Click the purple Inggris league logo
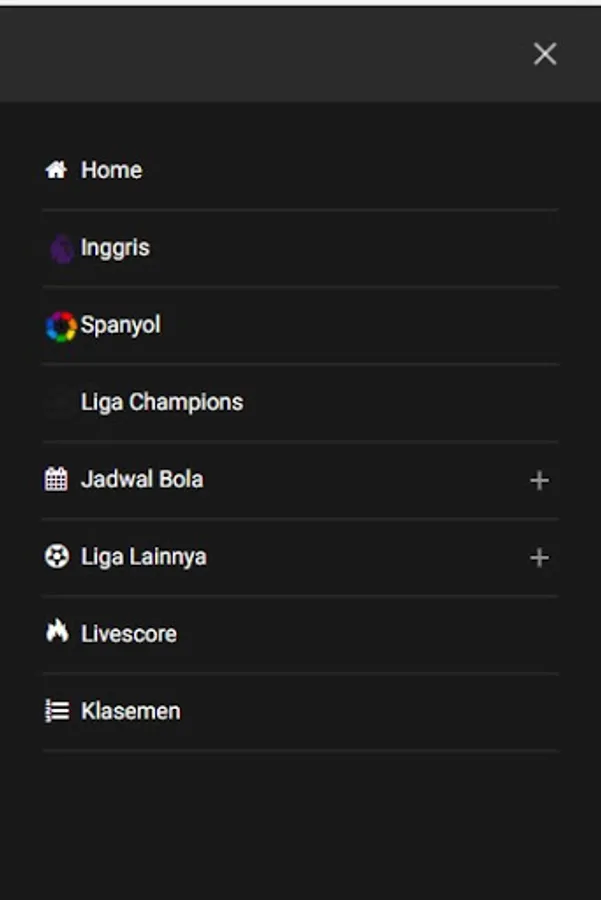Viewport: 601px width, 900px height. coord(61,248)
